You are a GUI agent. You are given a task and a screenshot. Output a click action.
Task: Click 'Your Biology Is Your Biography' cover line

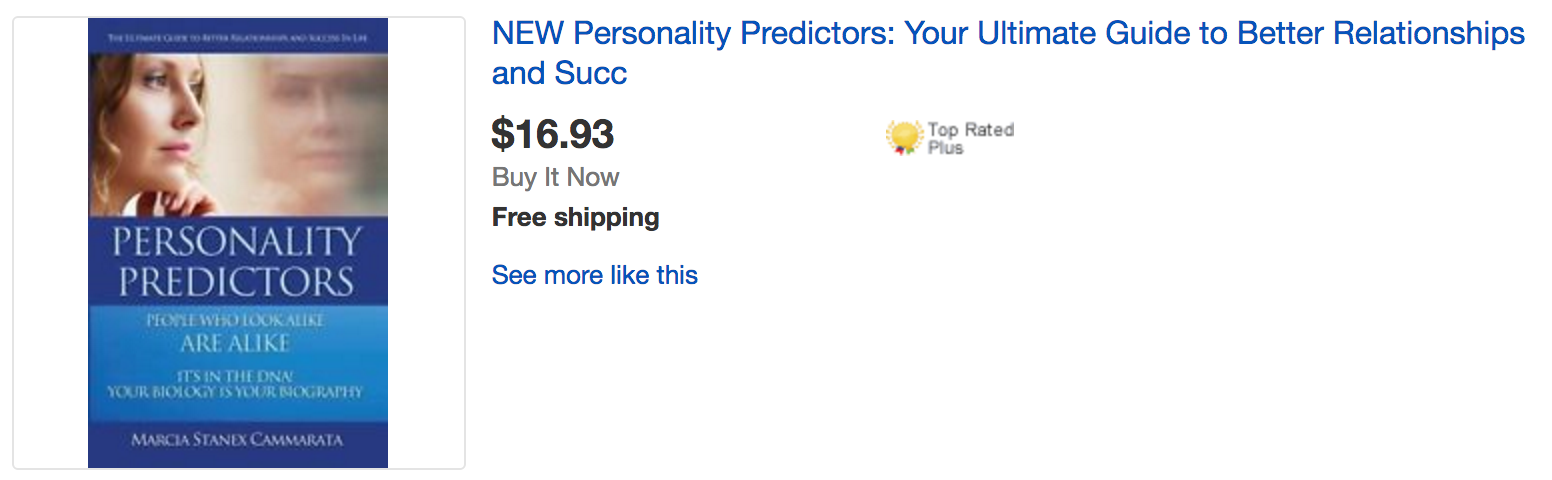coord(238,391)
